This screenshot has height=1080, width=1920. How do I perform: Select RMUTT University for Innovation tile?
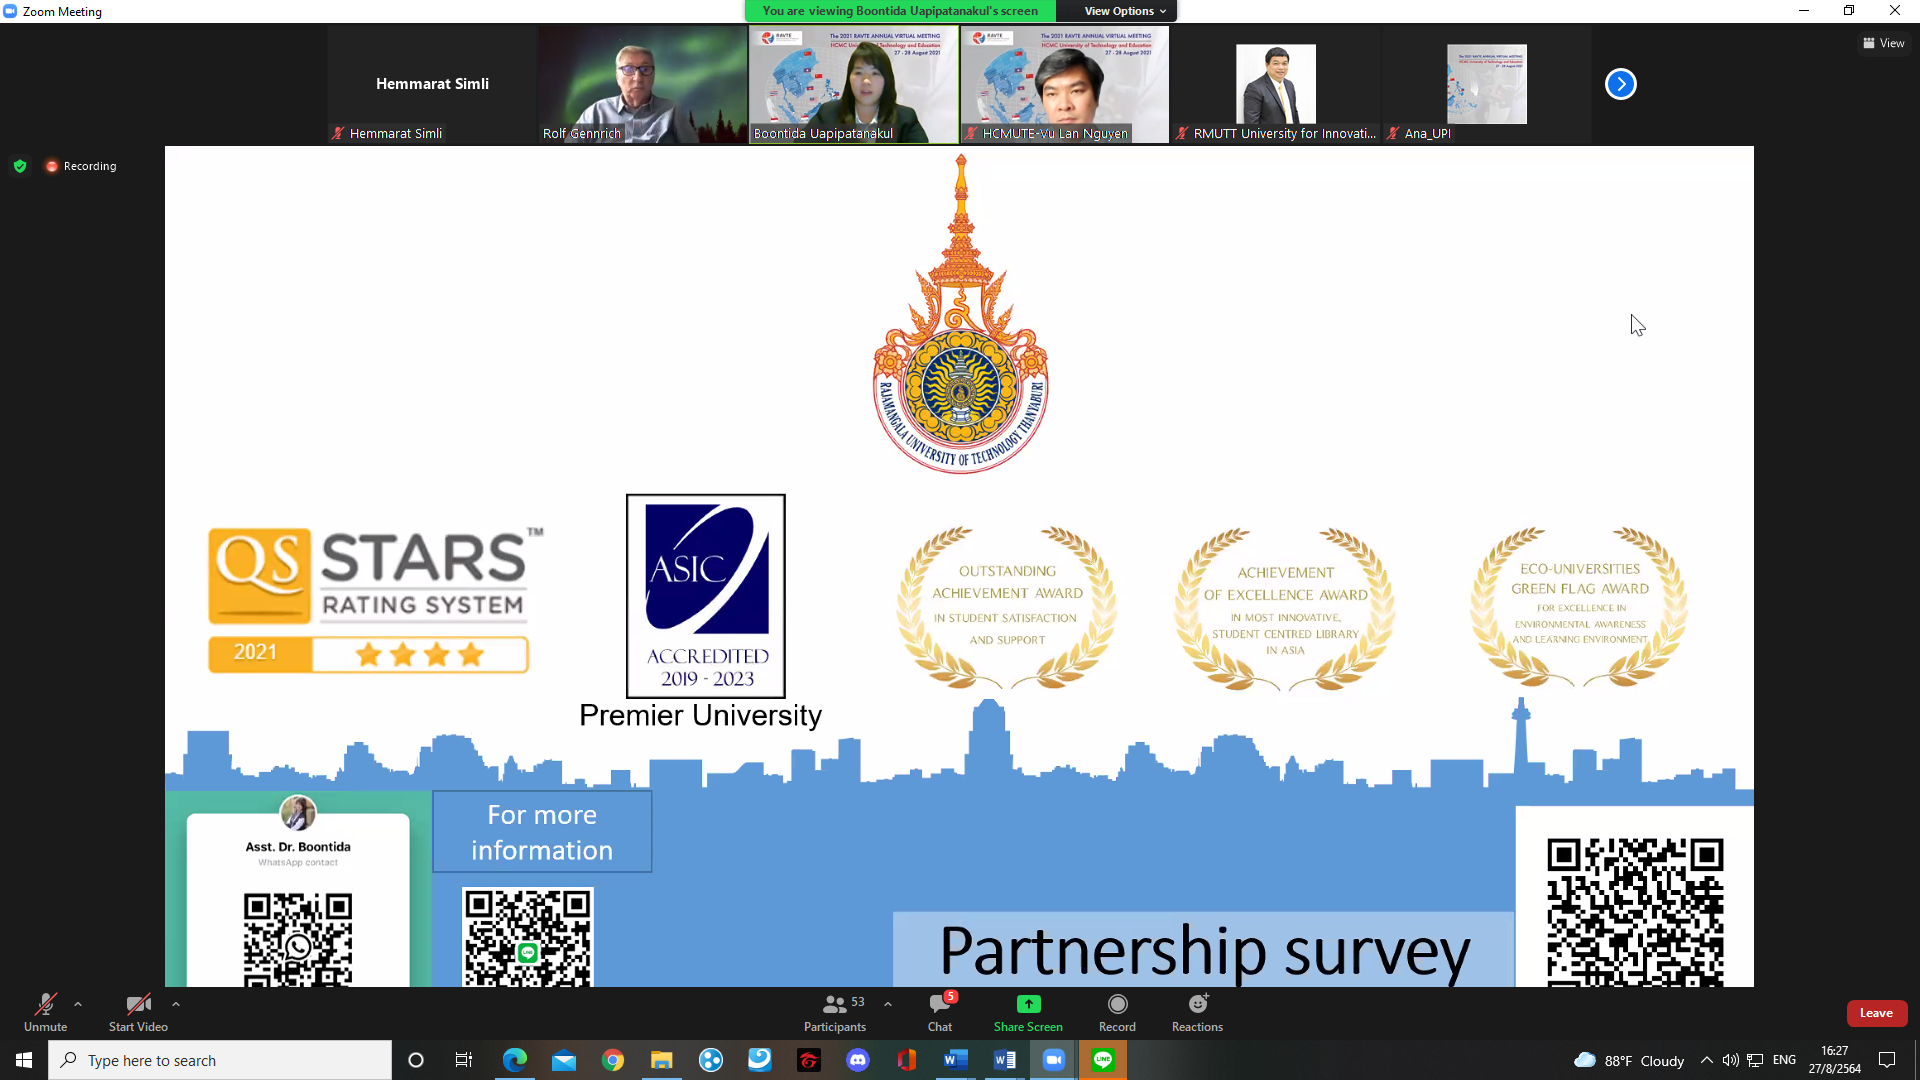(1276, 84)
